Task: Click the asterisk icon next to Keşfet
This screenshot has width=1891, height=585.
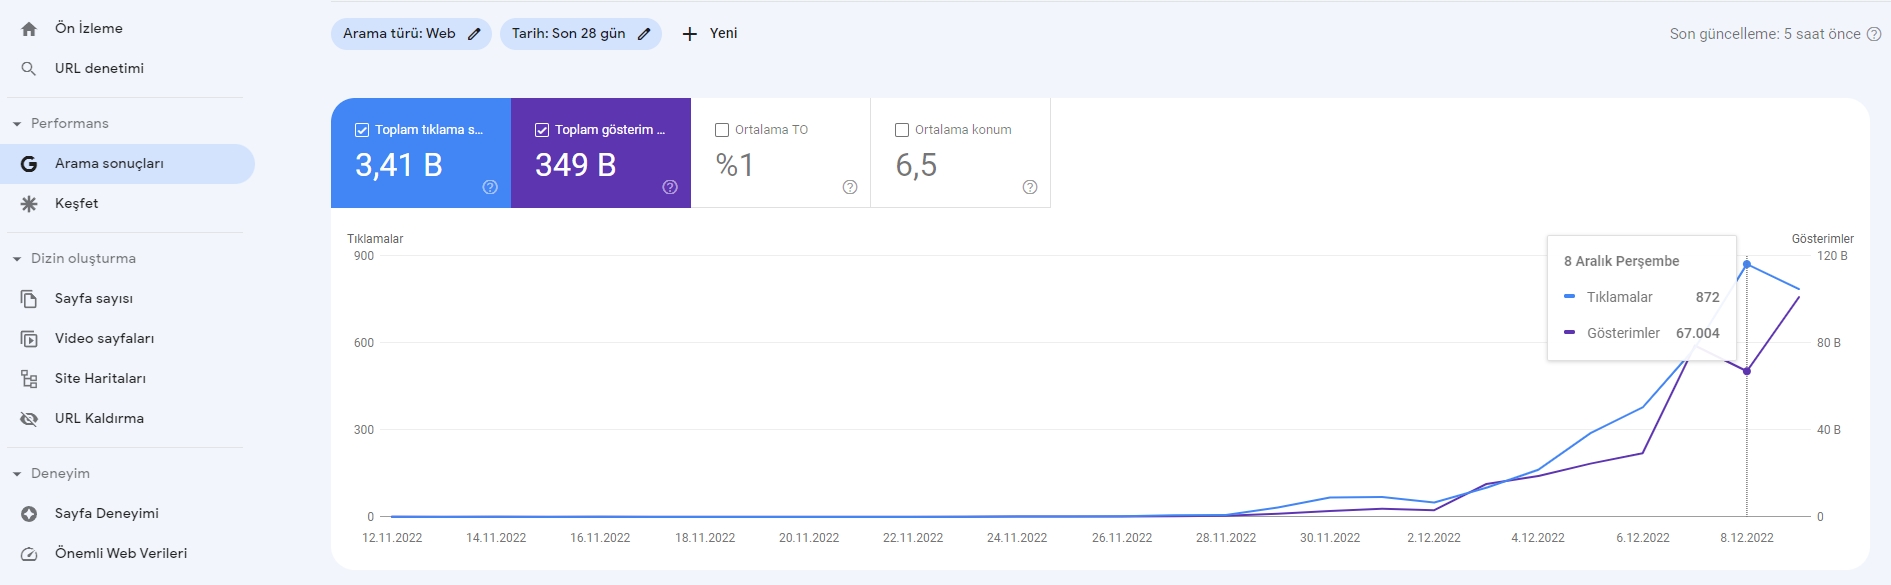Action: [29, 204]
